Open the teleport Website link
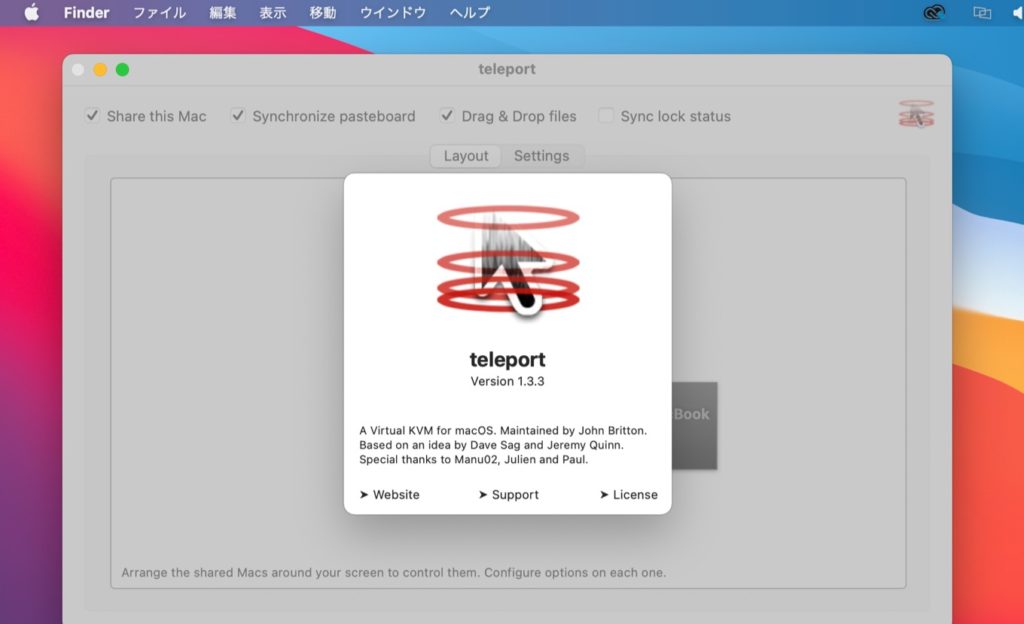Screen dimensions: 1024x624 click(x=396, y=494)
